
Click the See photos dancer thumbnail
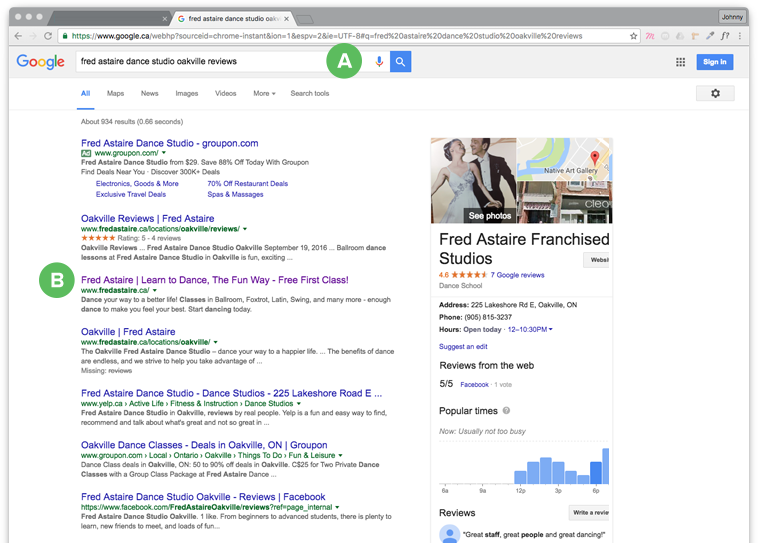(473, 180)
